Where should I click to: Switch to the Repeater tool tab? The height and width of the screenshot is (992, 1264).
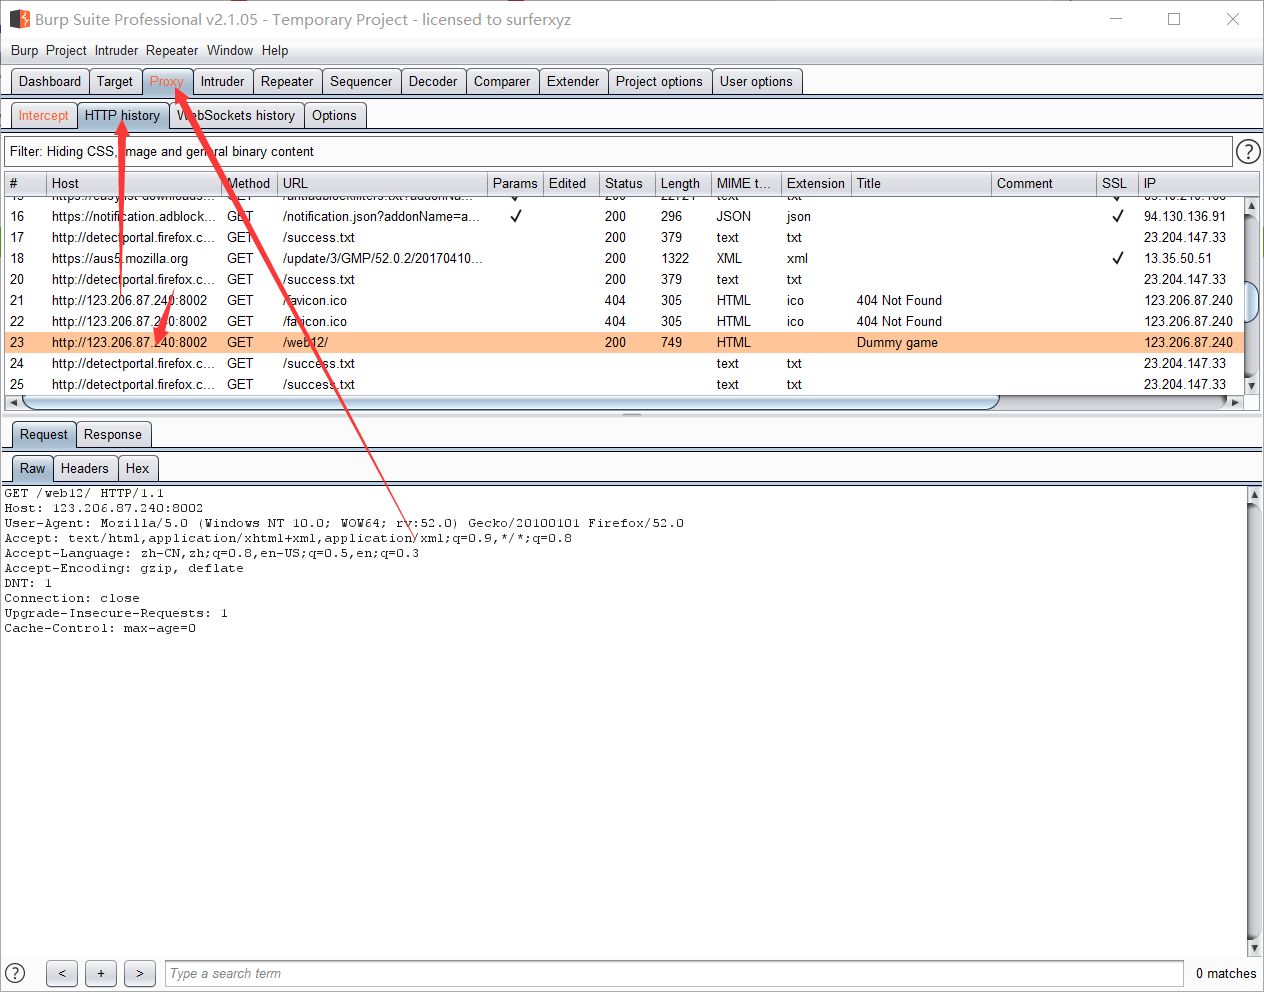(287, 82)
